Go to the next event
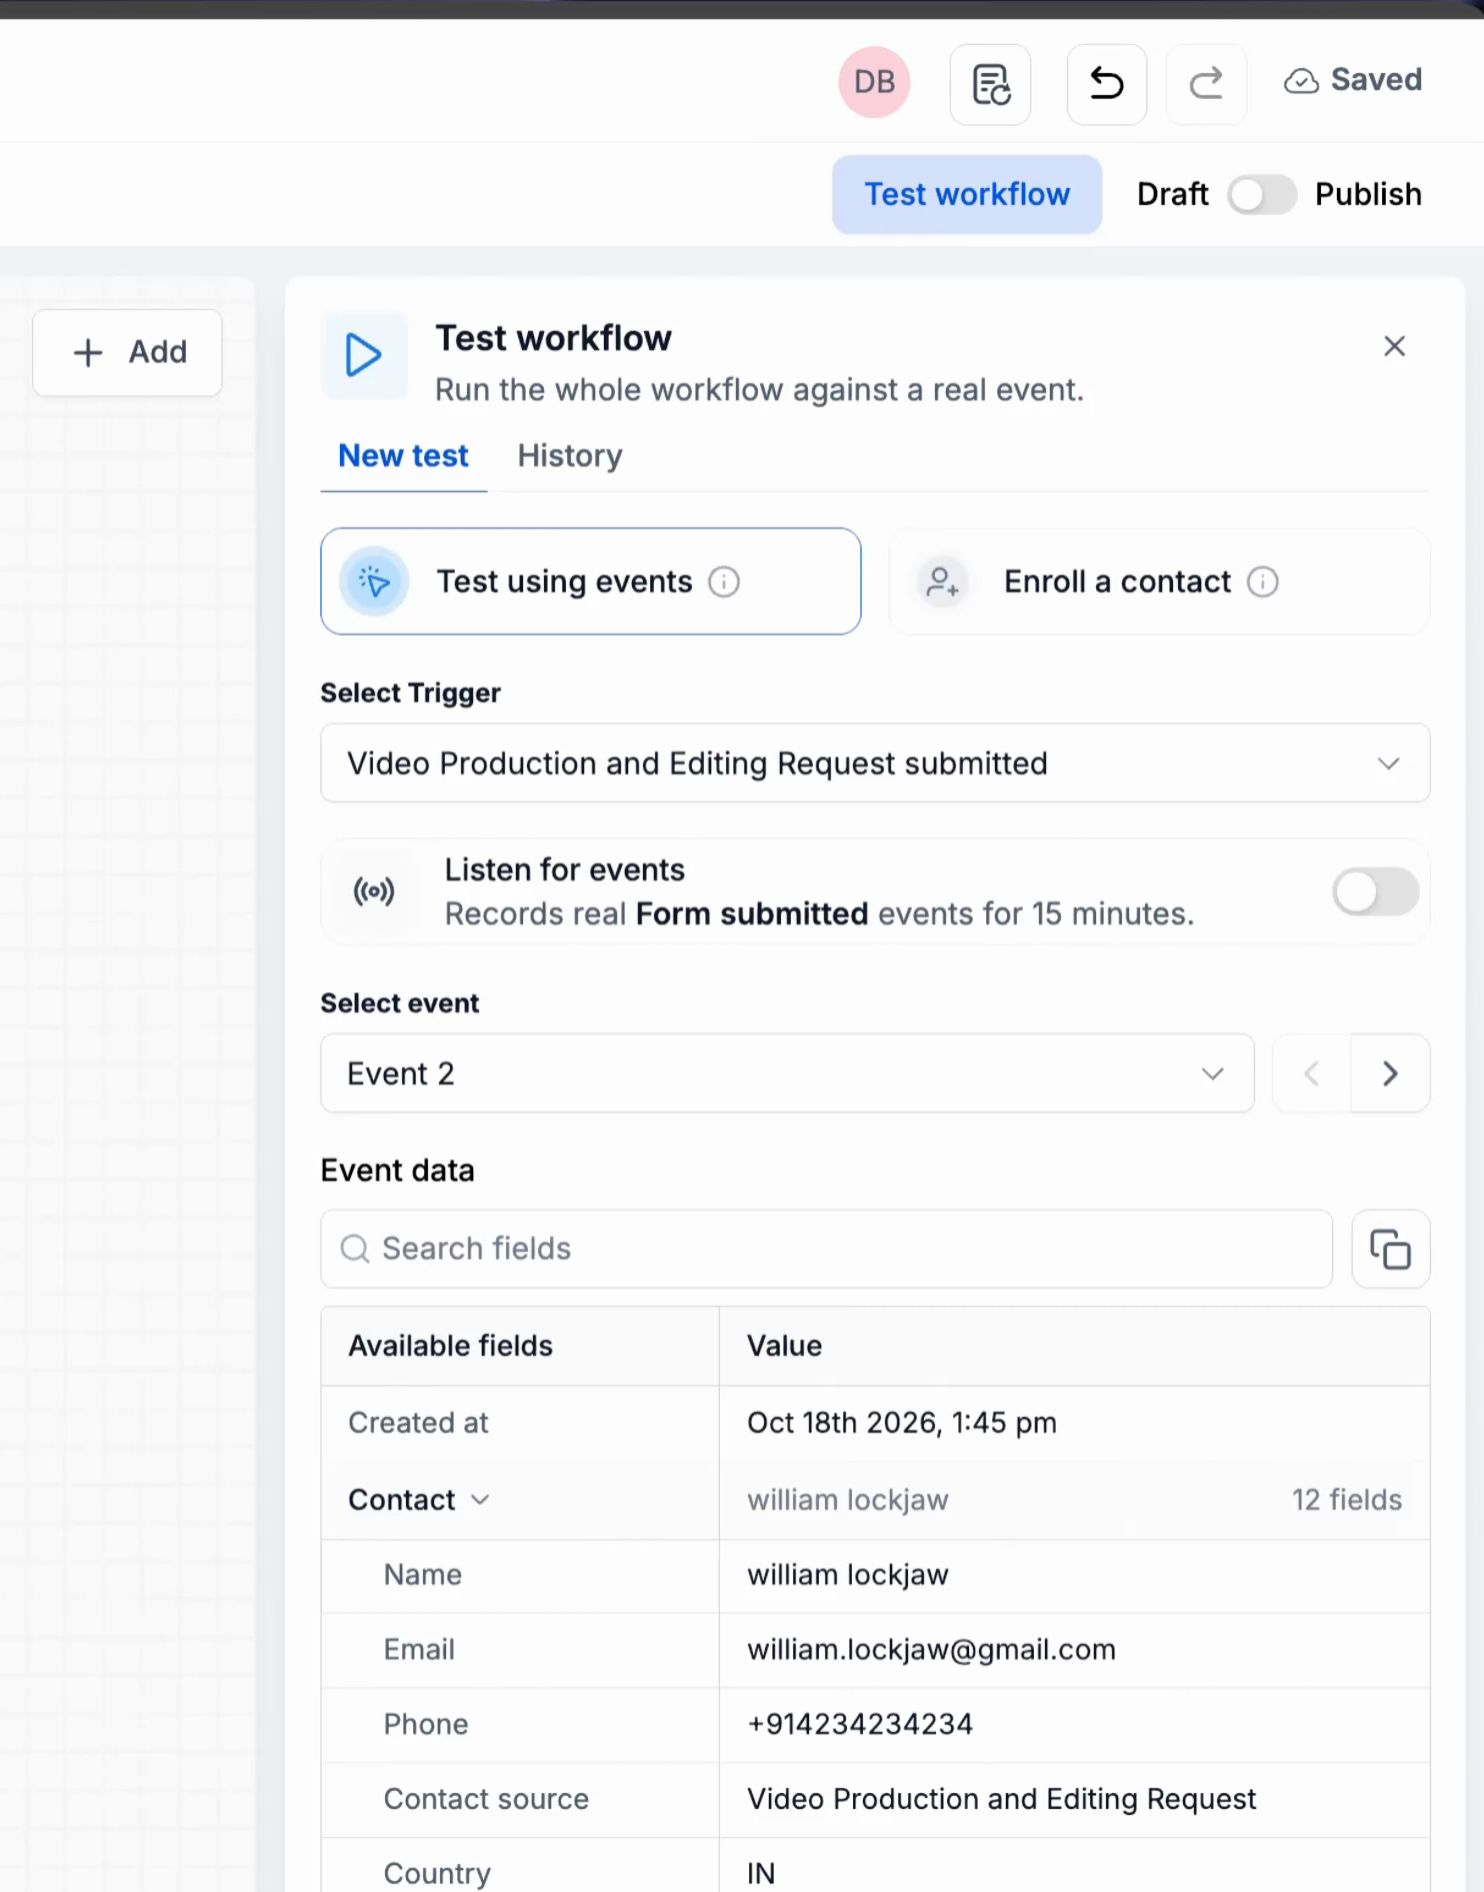Viewport: 1484px width, 1892px height. click(1390, 1074)
